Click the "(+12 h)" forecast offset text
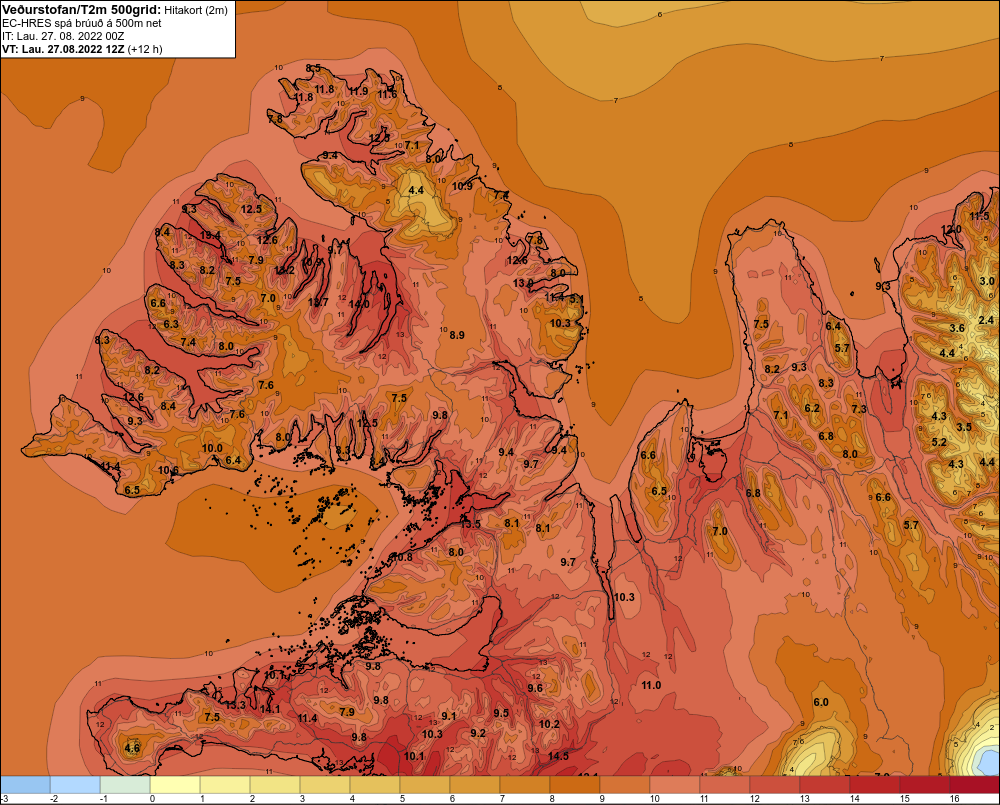The height and width of the screenshot is (805, 1000). point(145,49)
